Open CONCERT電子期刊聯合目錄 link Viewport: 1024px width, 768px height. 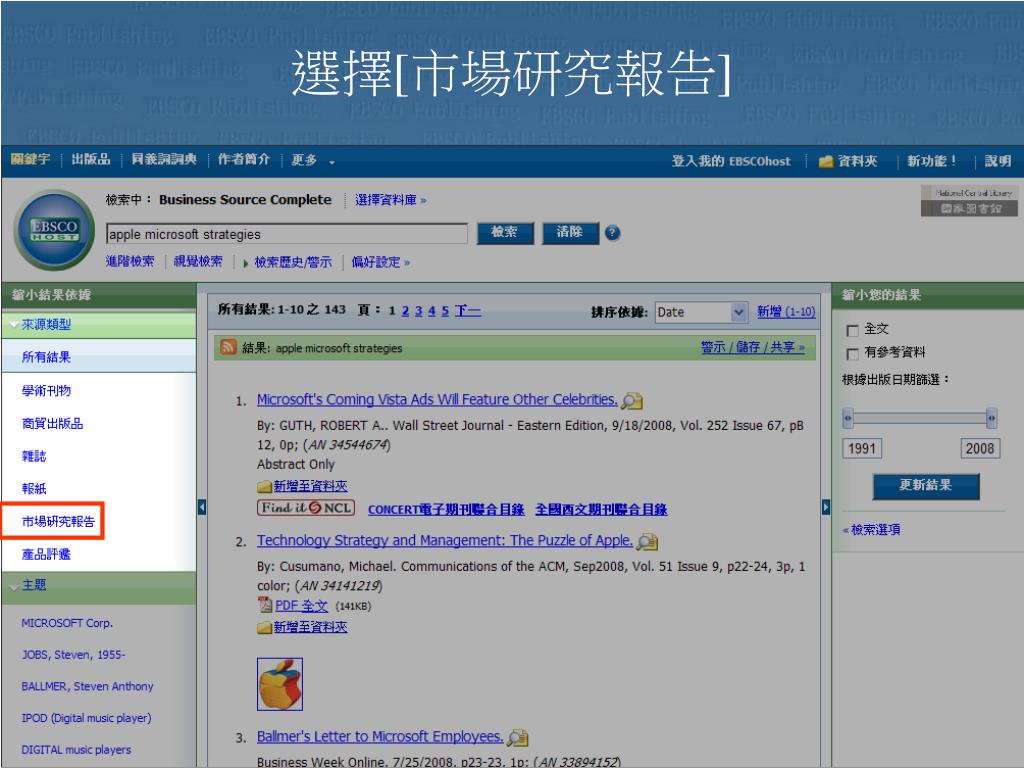[446, 509]
